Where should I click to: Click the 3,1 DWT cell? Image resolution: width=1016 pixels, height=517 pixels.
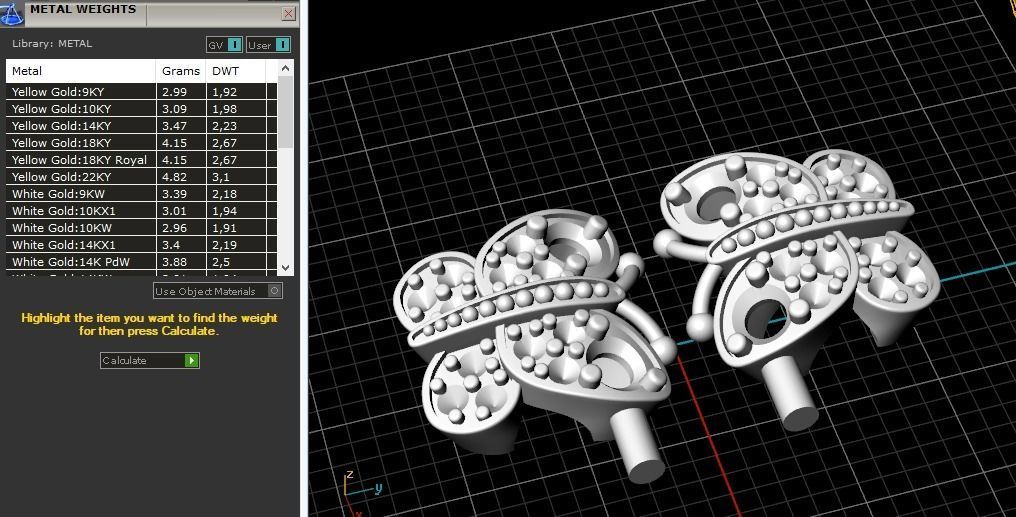[236, 176]
